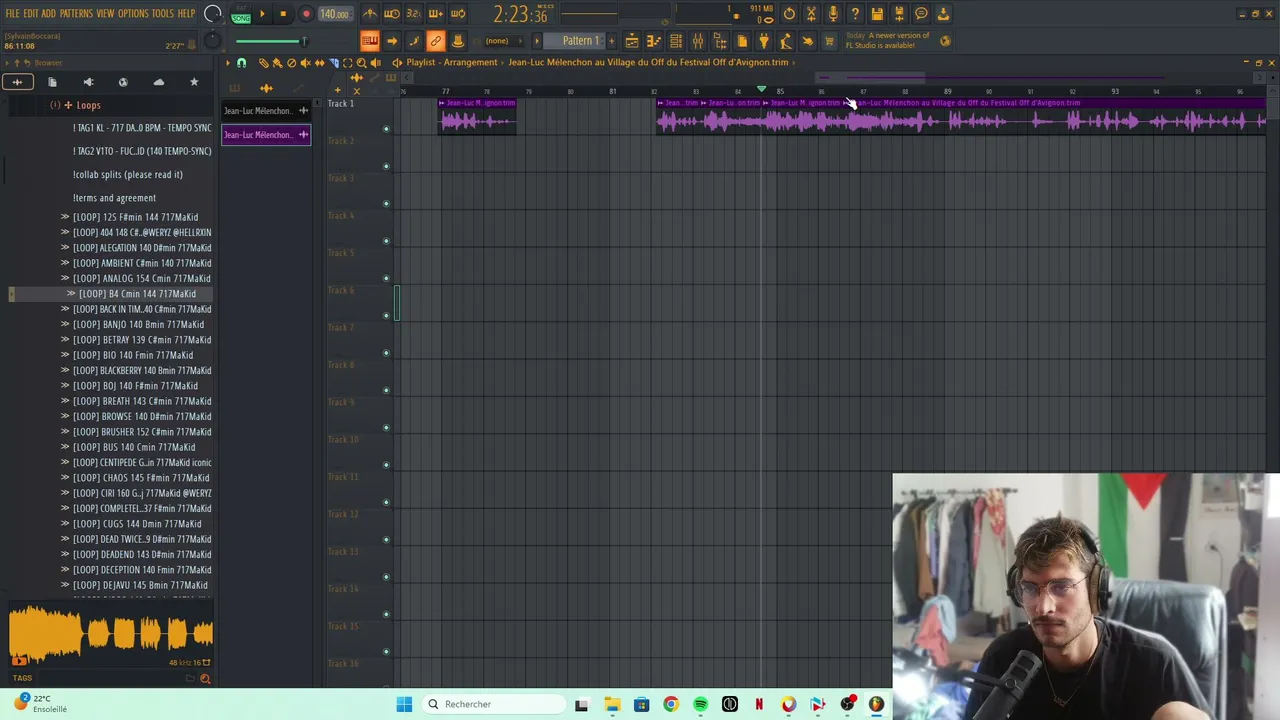Select the playlist Slip tool
This screenshot has height=720, width=1280.
pos(319,63)
